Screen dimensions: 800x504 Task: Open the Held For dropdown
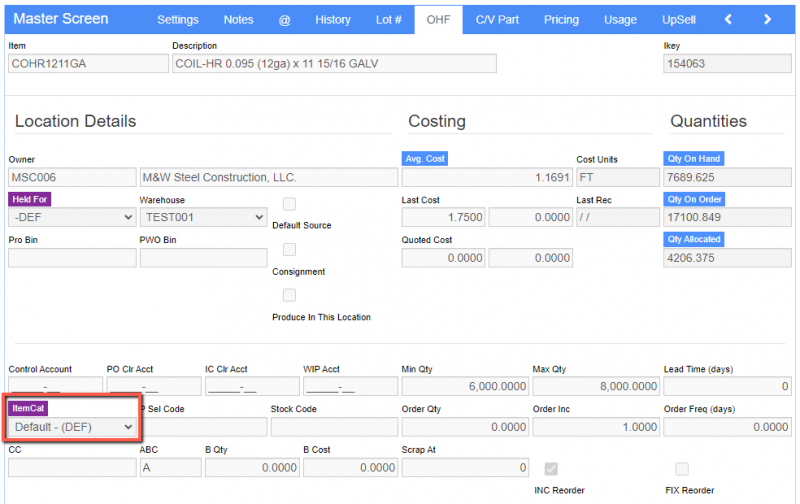[x=70, y=217]
